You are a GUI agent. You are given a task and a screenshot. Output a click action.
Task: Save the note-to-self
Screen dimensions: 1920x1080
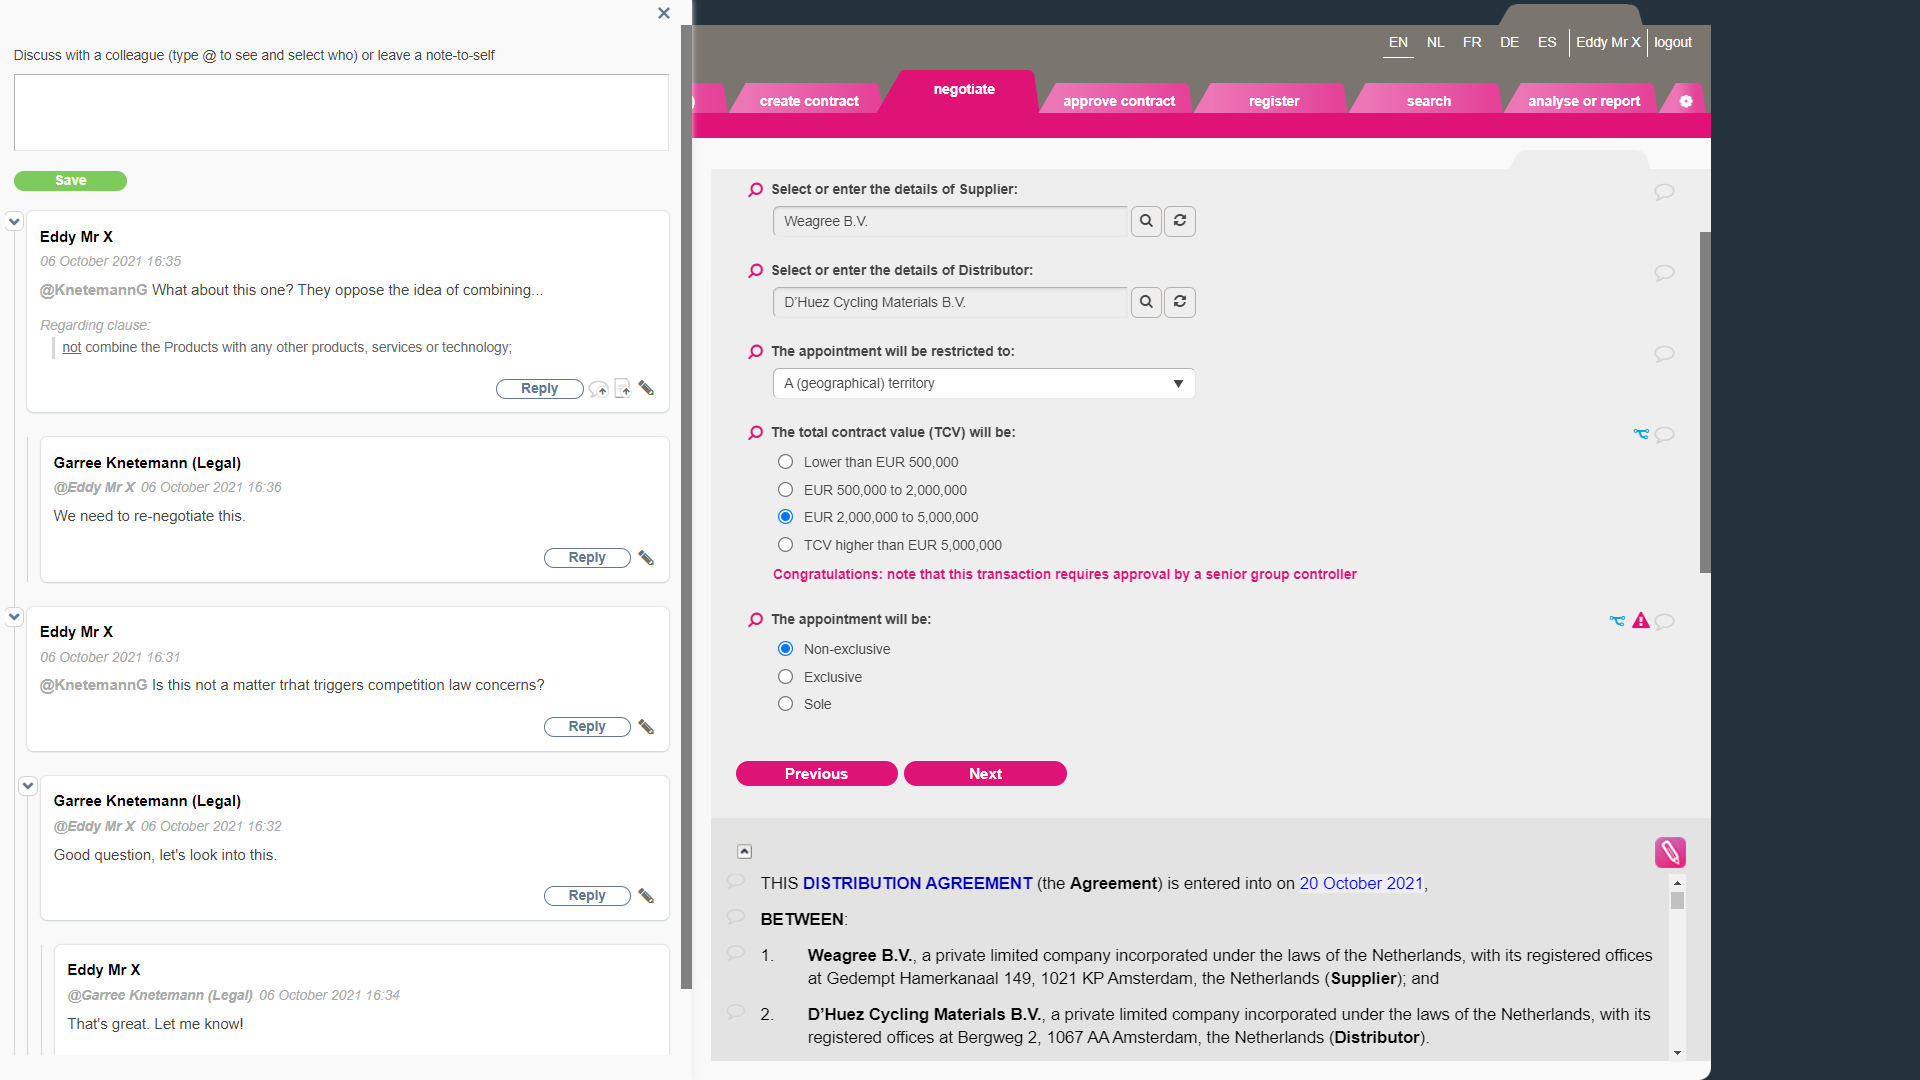[70, 181]
